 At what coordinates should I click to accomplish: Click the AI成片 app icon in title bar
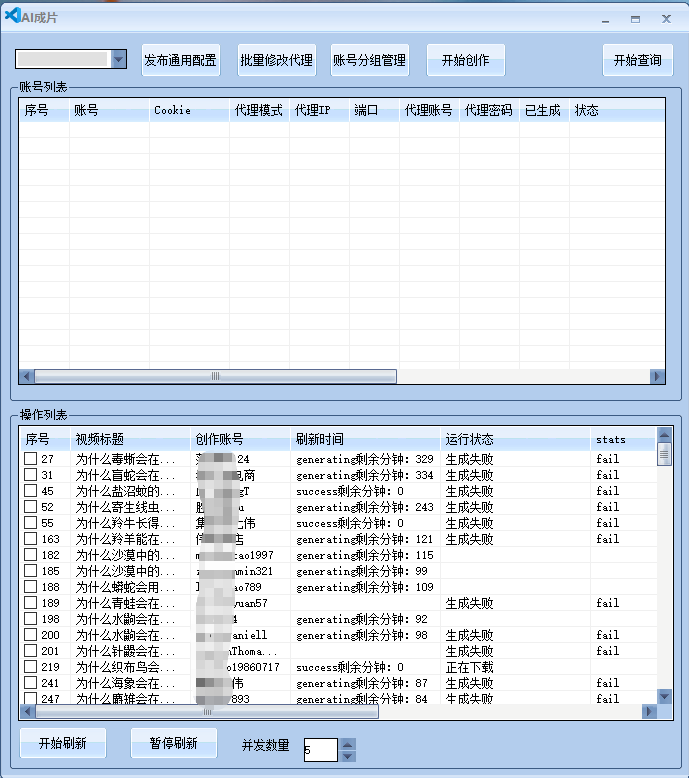pos(12,16)
